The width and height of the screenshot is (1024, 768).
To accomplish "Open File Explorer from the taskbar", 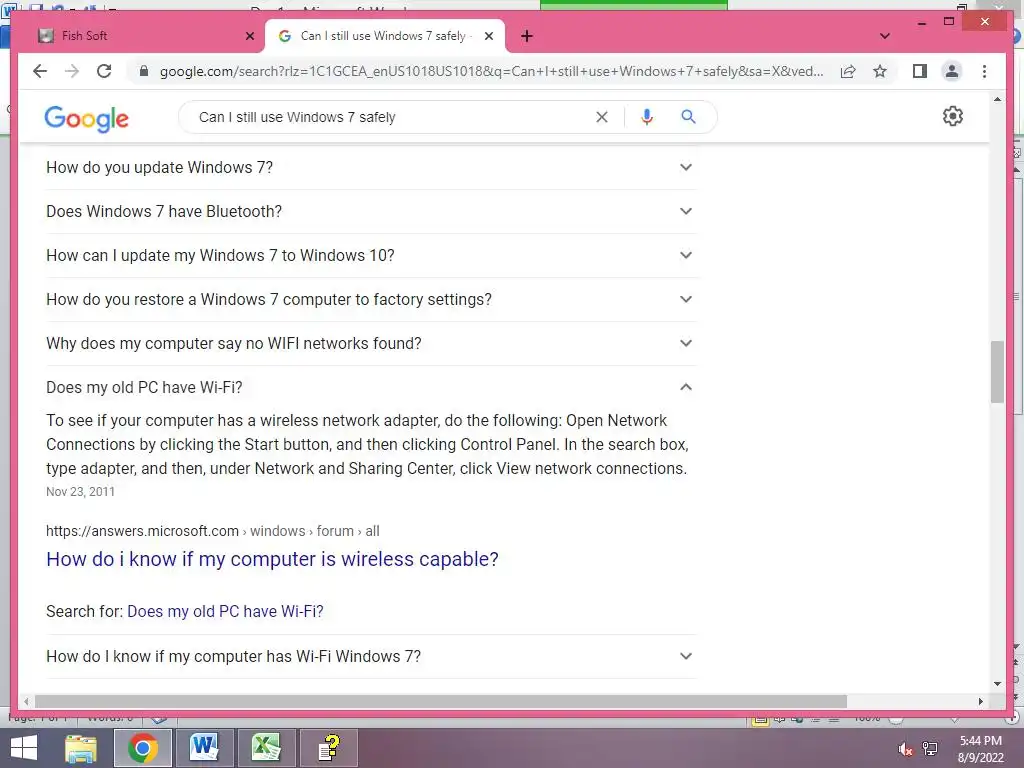I will click(x=81, y=748).
